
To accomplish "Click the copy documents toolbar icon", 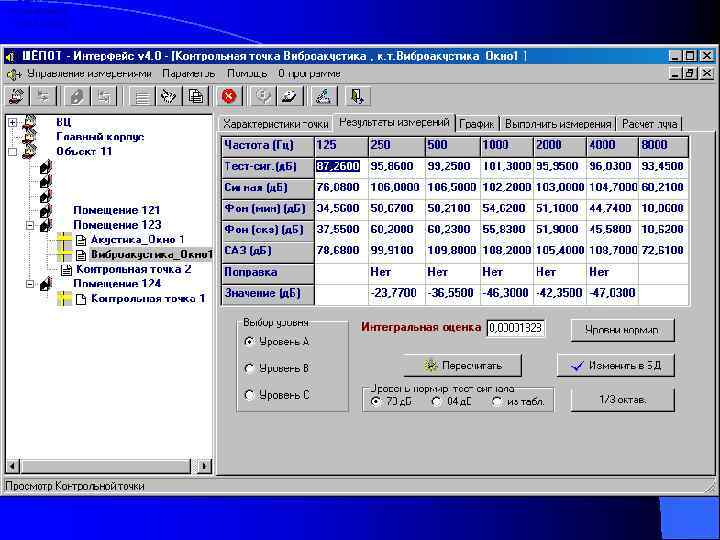I will [197, 96].
